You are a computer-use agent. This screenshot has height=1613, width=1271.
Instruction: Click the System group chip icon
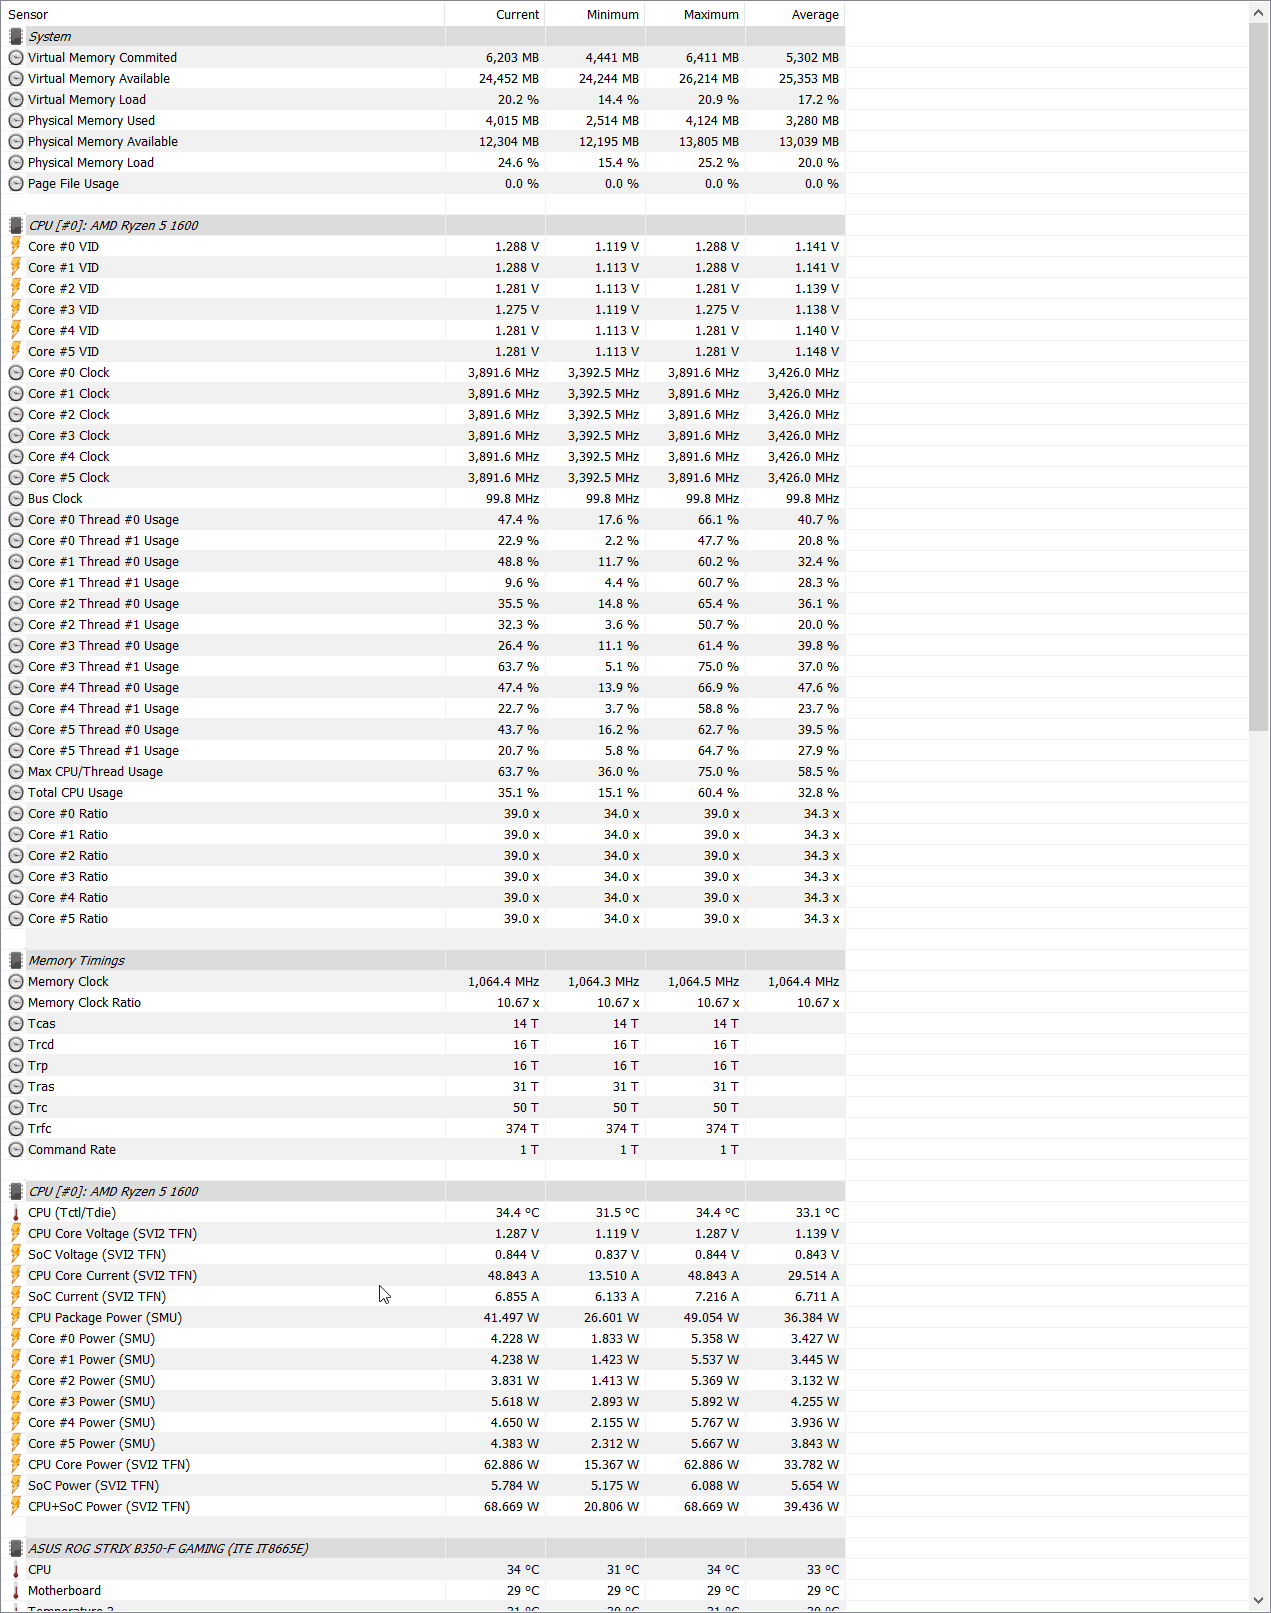point(16,37)
